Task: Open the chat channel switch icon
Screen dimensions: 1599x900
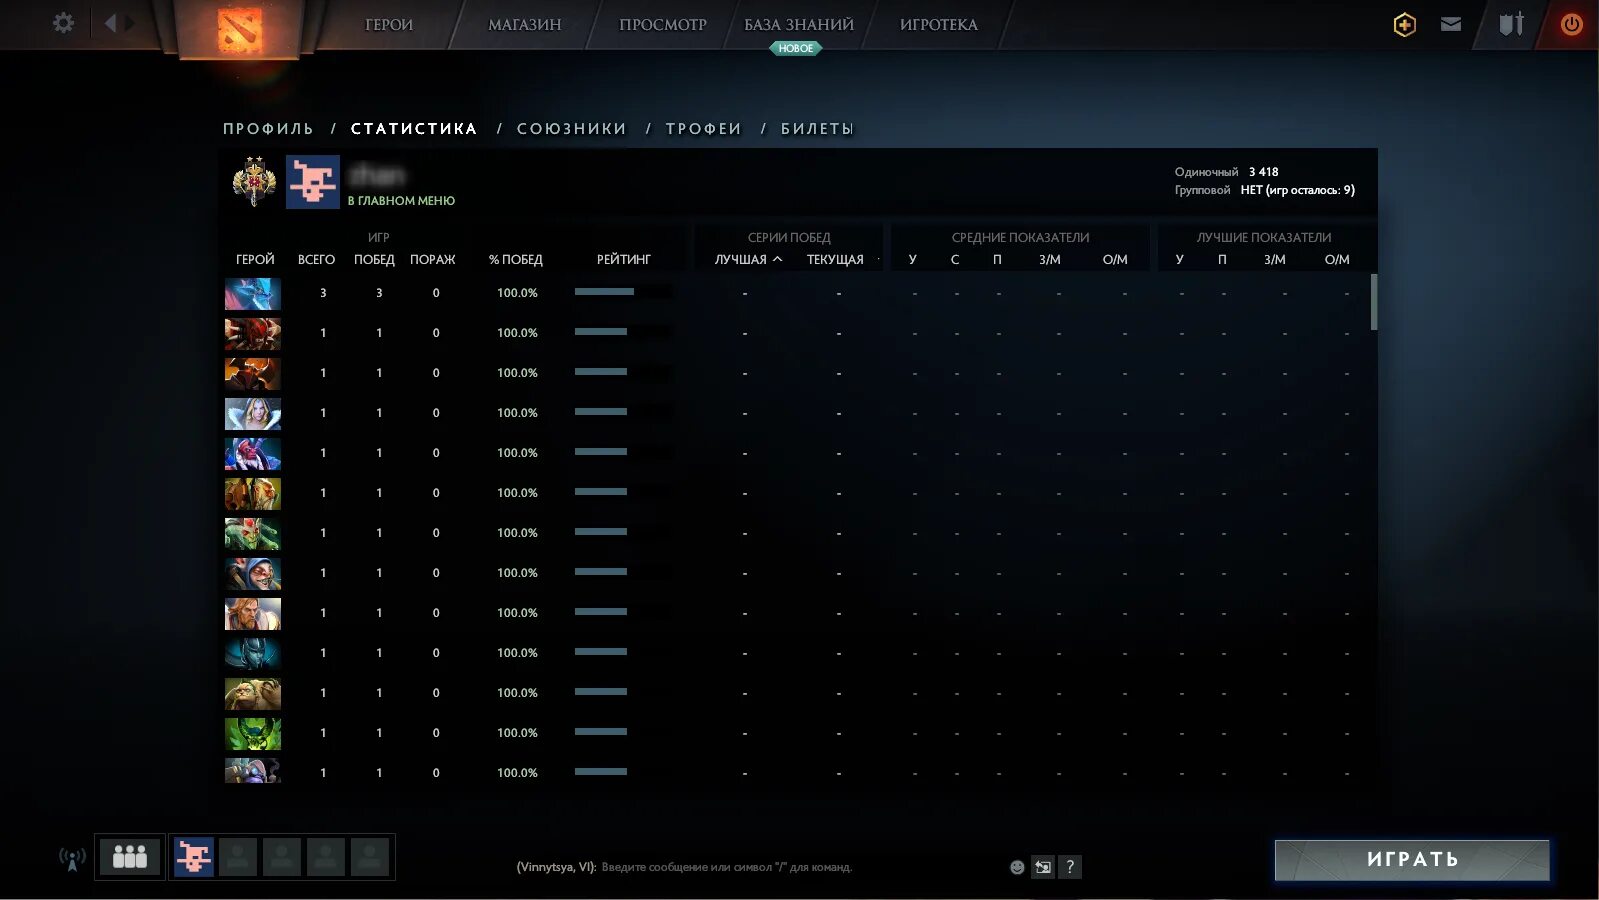Action: pos(1043,867)
